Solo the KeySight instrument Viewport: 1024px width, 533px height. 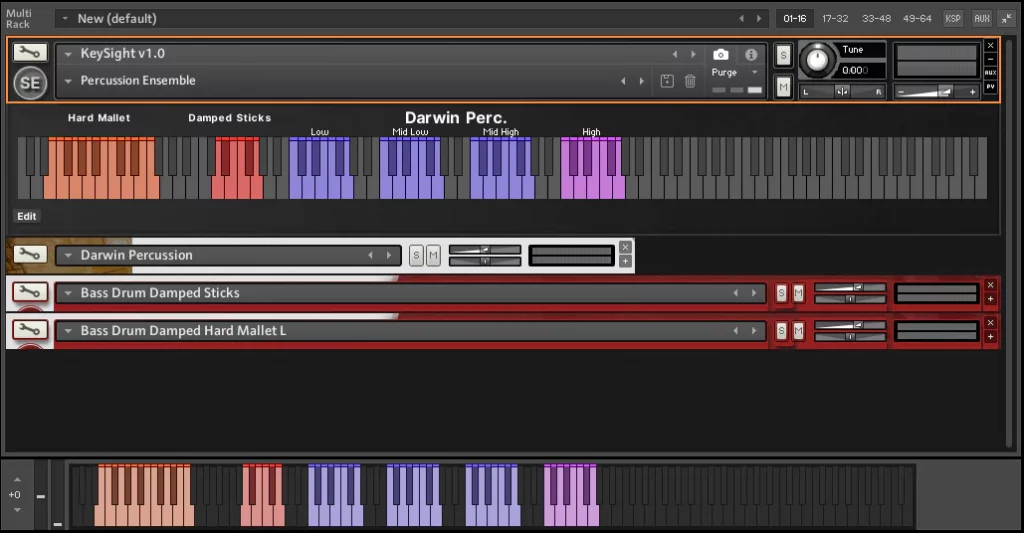783,55
